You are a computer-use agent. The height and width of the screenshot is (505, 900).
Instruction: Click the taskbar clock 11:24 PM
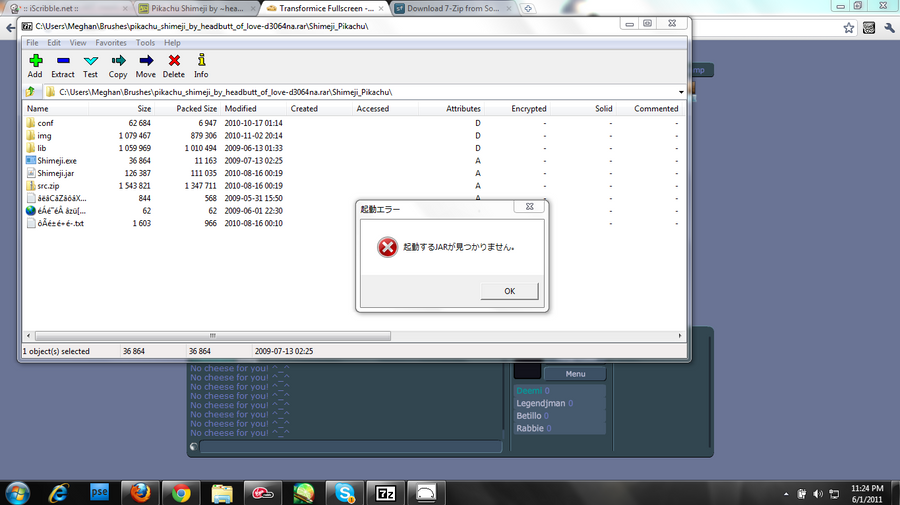867,488
